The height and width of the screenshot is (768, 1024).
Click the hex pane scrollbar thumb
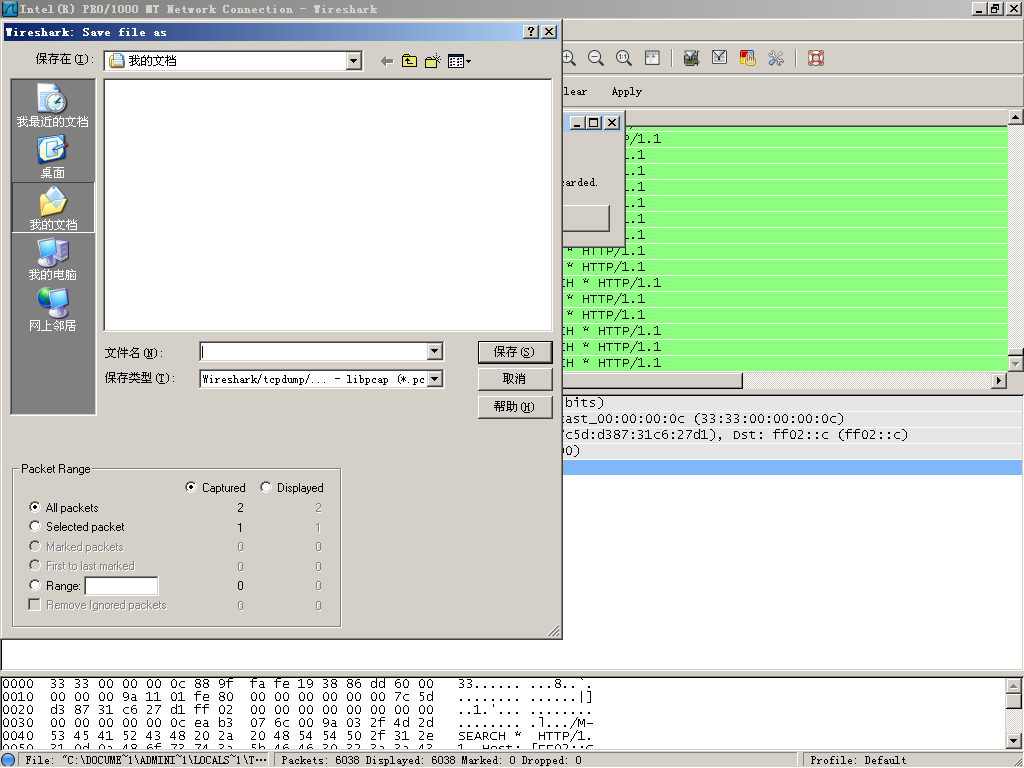pyautogui.click(x=1014, y=701)
